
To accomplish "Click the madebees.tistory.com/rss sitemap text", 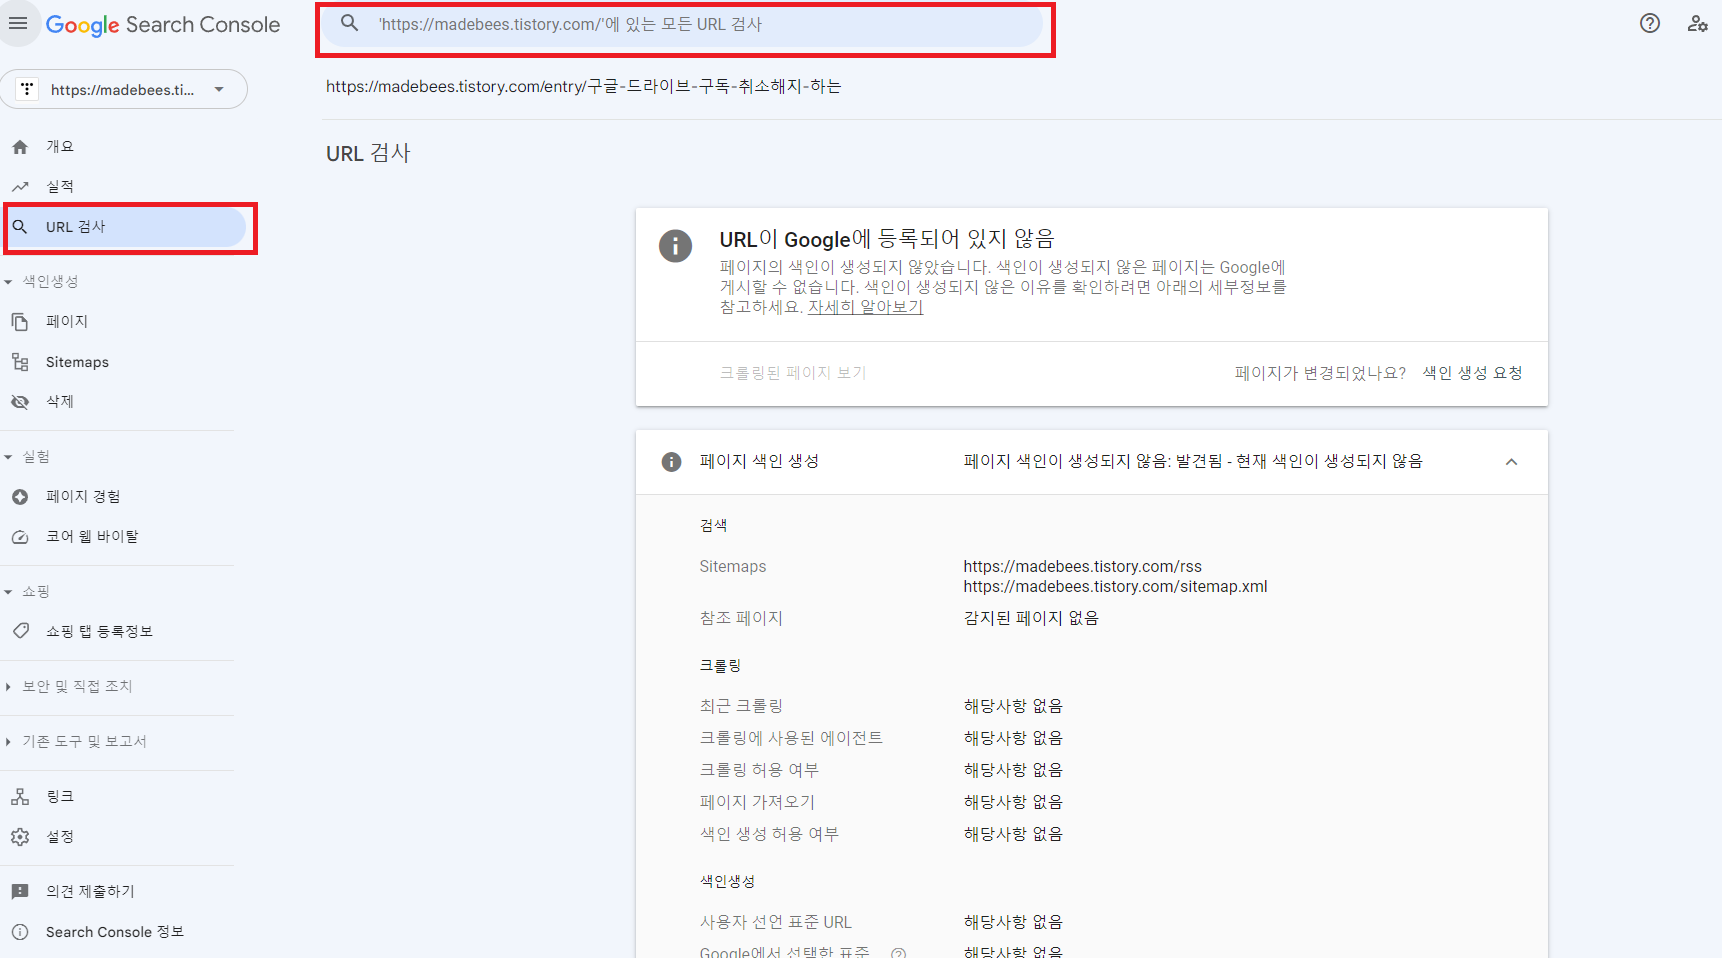I will pos(1083,567).
